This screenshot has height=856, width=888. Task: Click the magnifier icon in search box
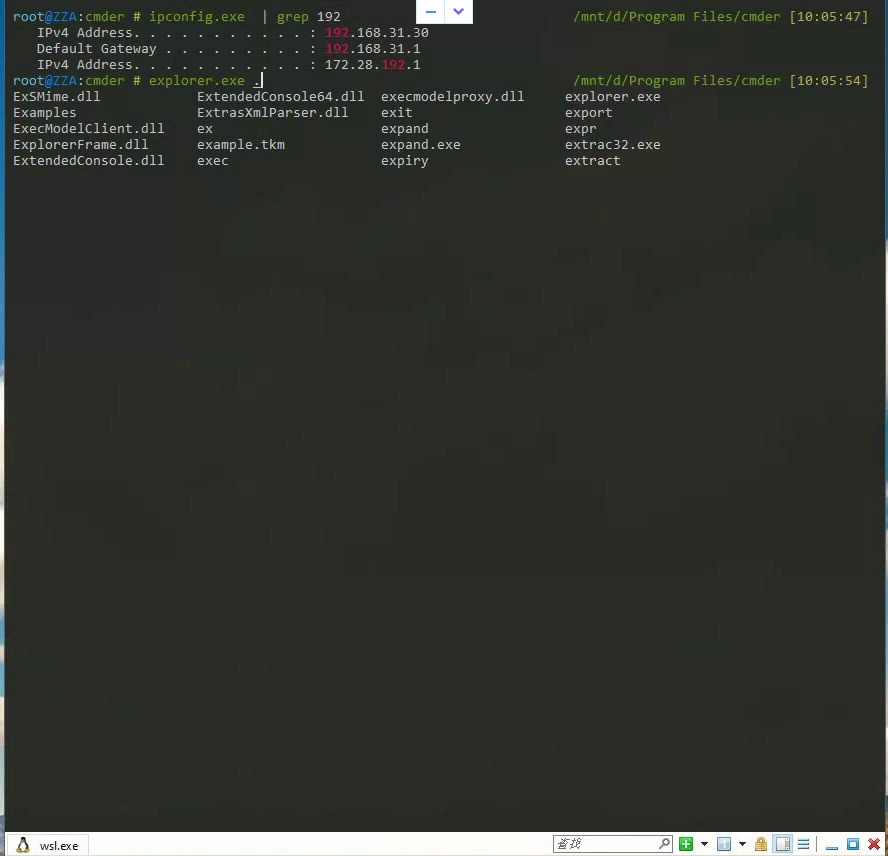665,844
